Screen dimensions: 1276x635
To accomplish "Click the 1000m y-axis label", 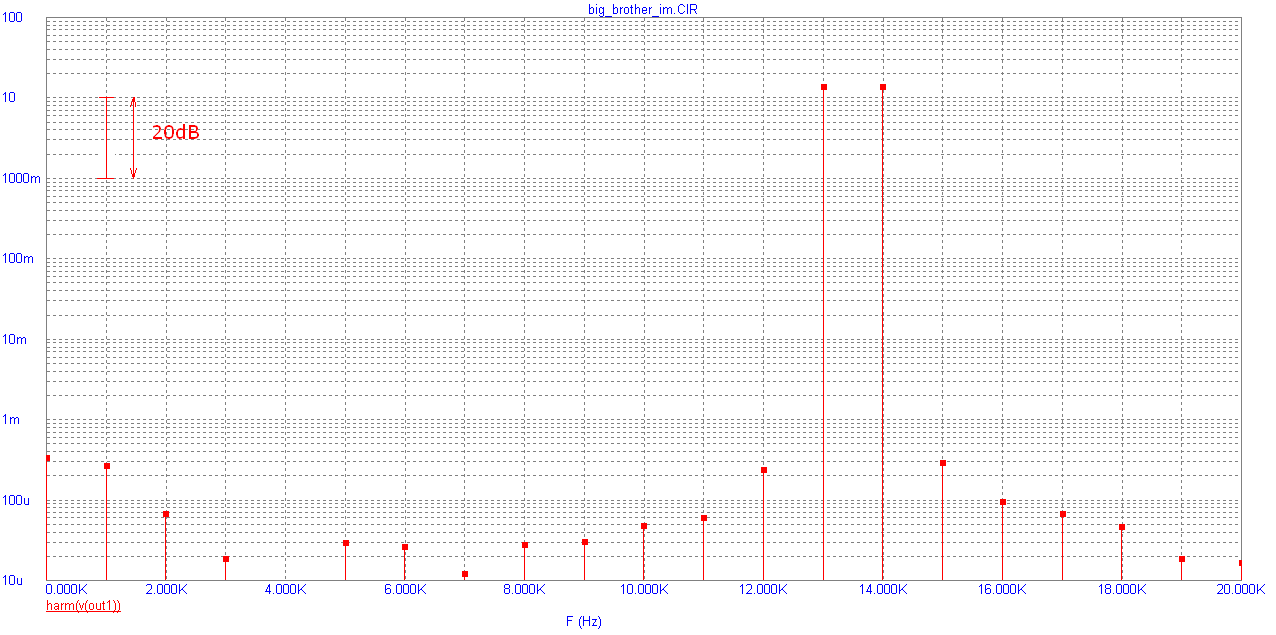I will coord(20,179).
